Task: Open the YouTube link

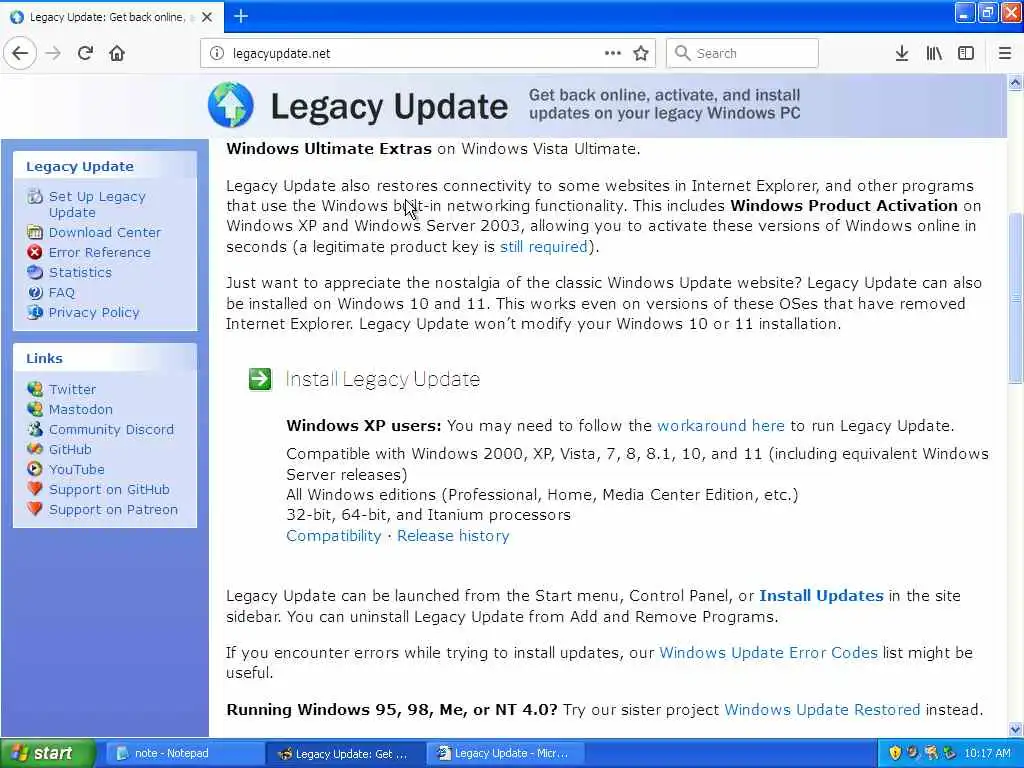Action: (76, 470)
